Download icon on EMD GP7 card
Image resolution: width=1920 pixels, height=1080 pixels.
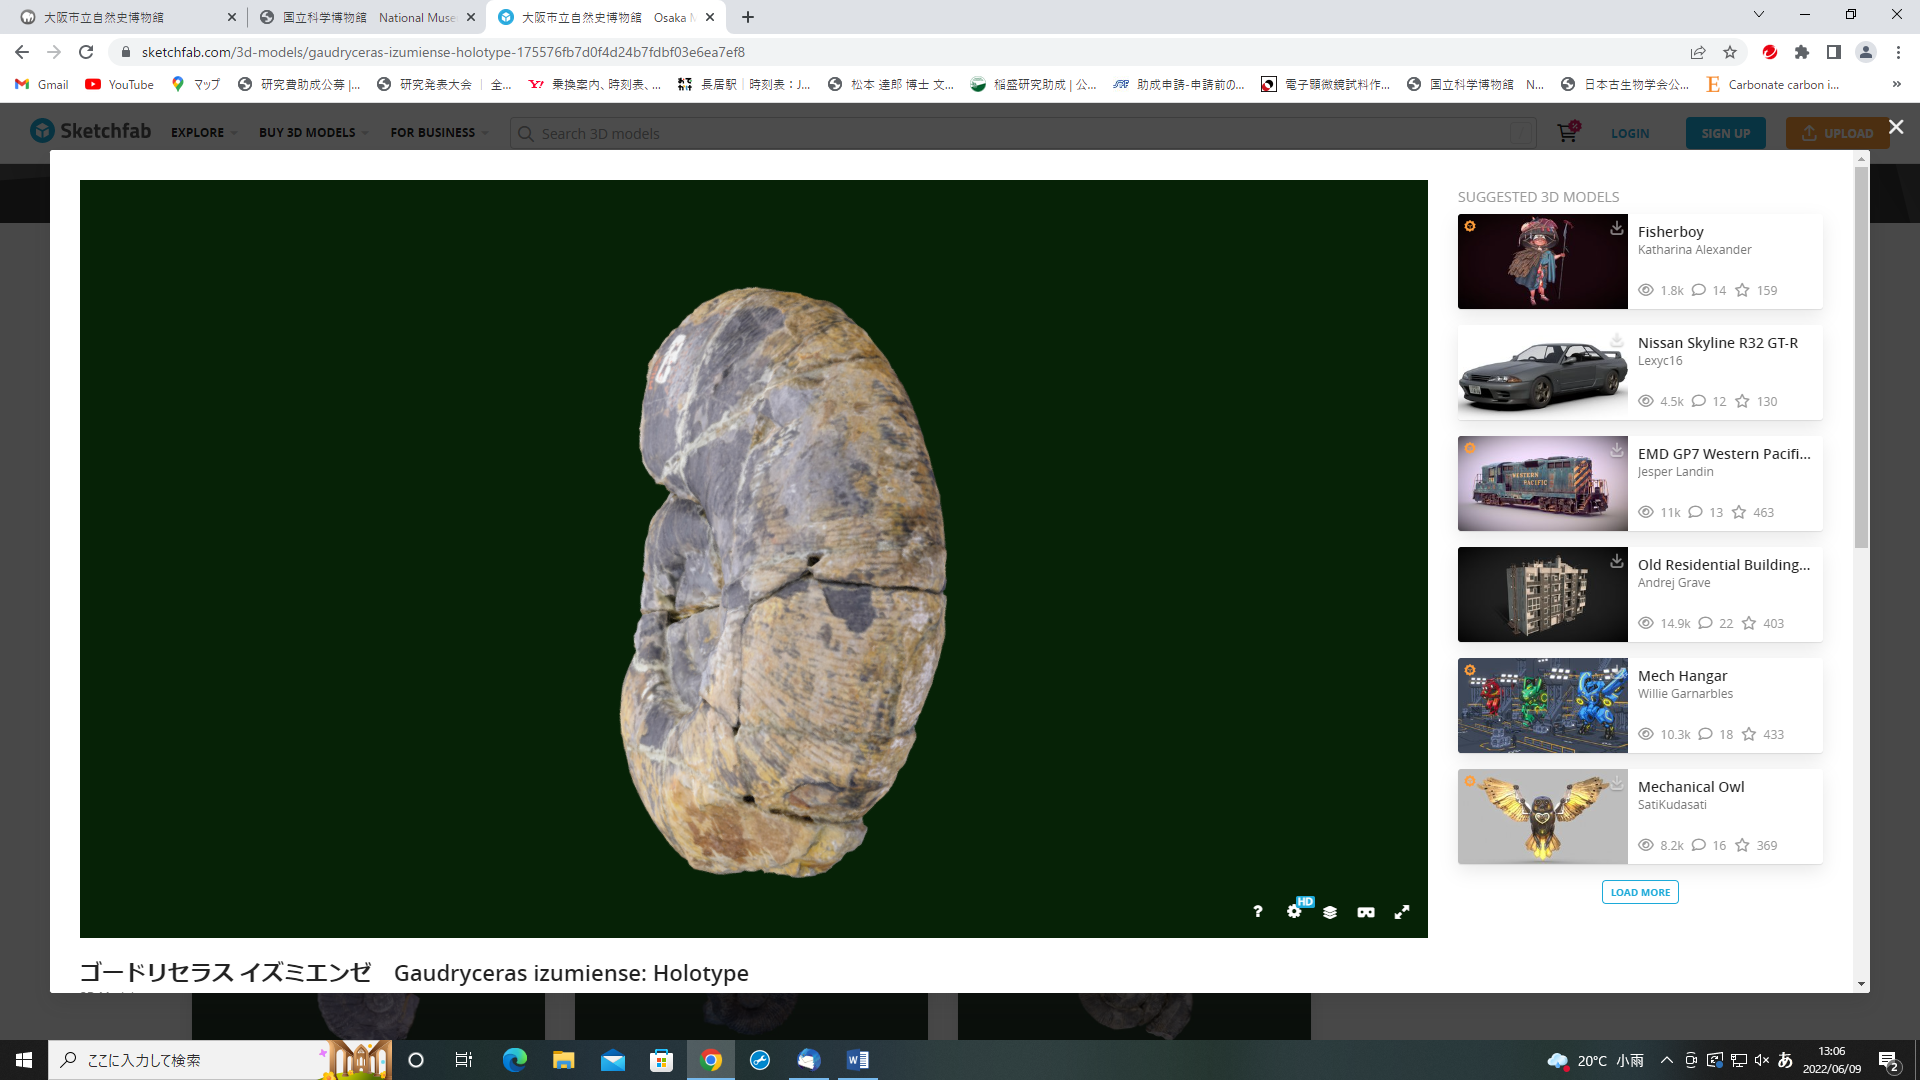coord(1616,450)
